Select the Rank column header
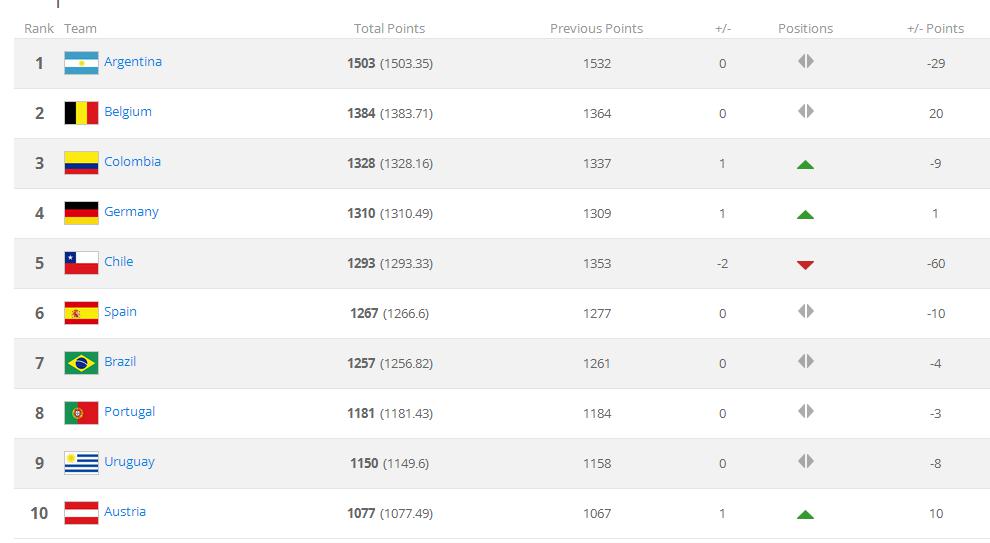The height and width of the screenshot is (543, 990). coord(39,29)
